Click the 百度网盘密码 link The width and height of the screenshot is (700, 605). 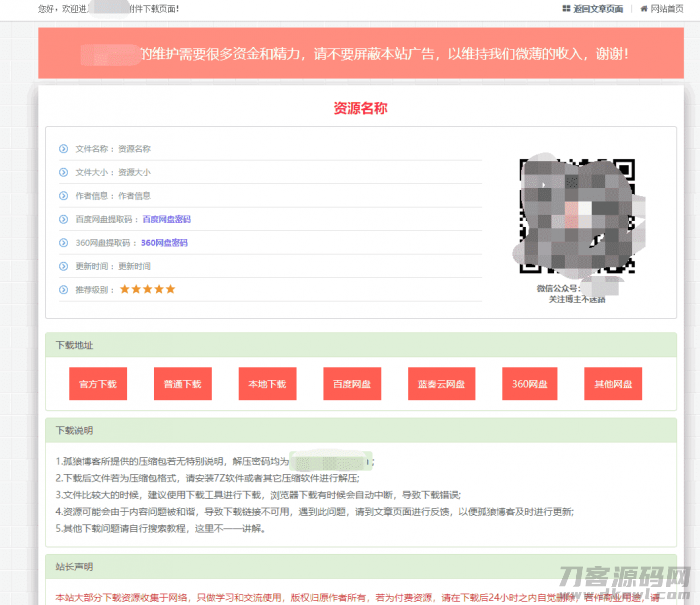point(166,219)
